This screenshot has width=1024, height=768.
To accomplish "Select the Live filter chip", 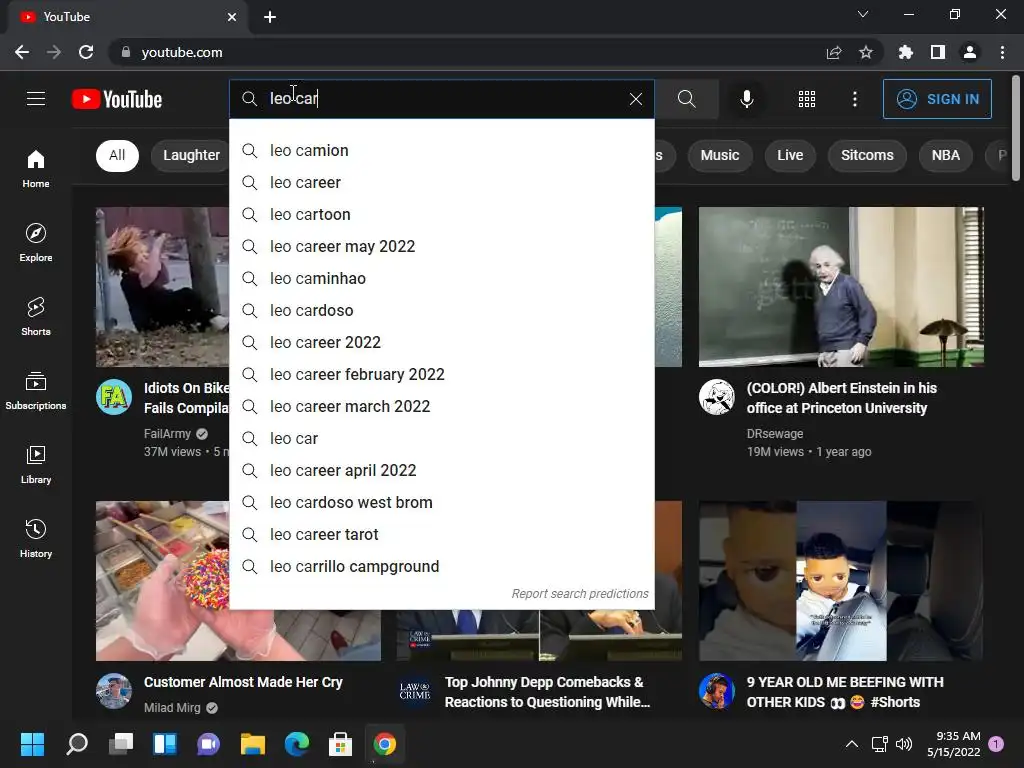I will (790, 155).
